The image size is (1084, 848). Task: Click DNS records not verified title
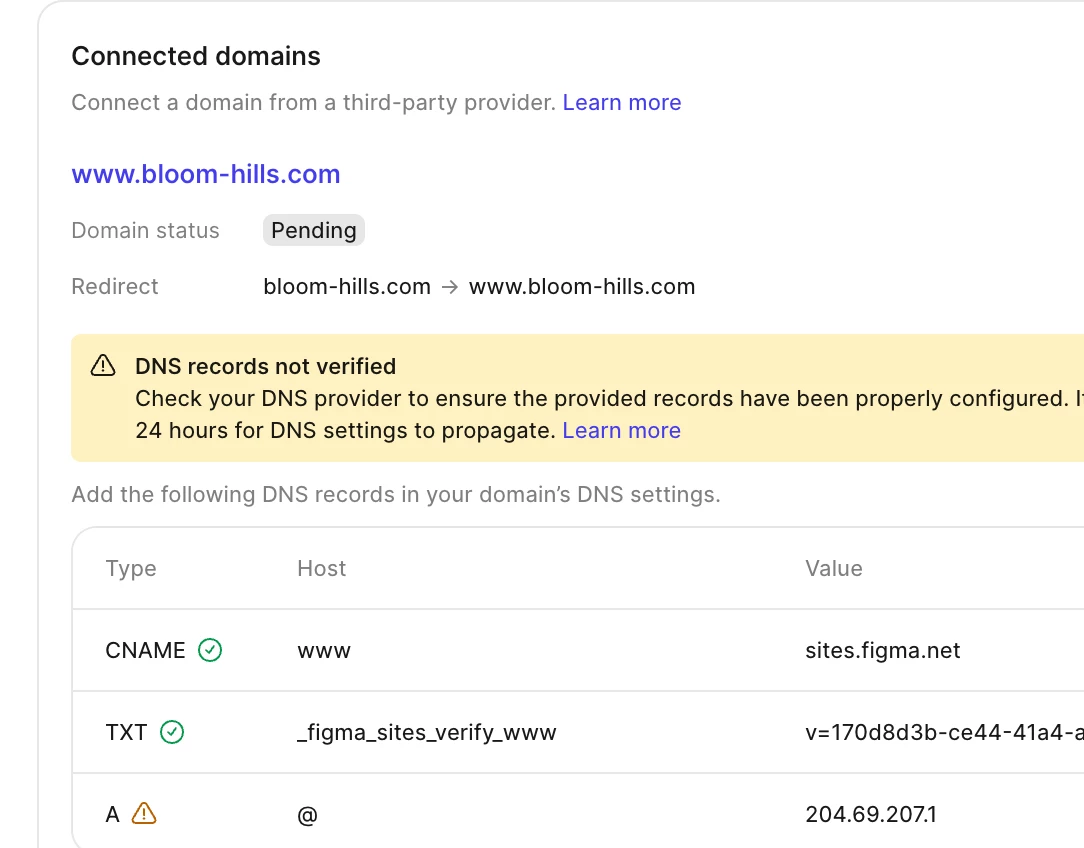(265, 366)
